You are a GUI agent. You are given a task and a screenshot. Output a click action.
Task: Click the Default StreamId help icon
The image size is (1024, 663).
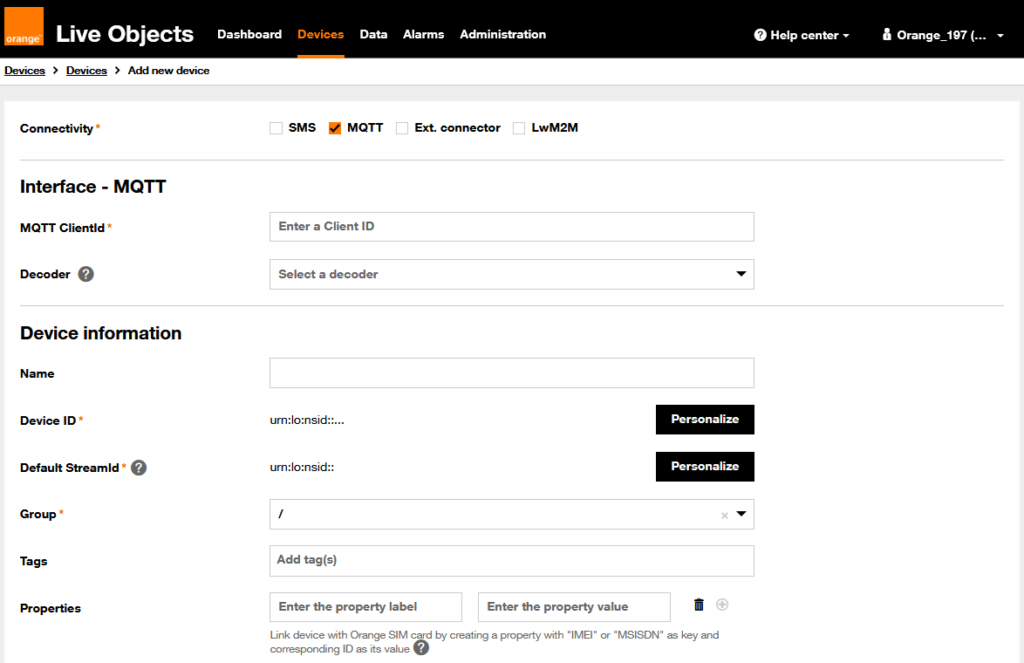(139, 467)
